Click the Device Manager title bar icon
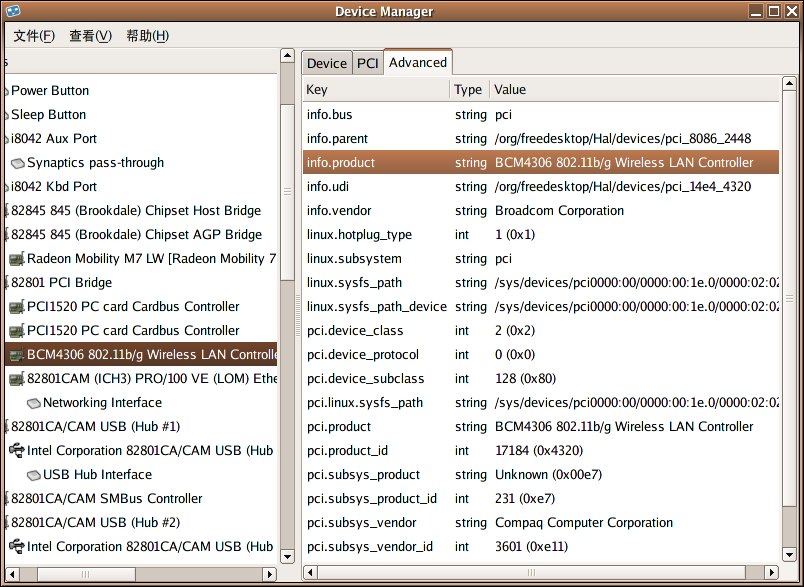The width and height of the screenshot is (804, 587). pyautogui.click(x=13, y=11)
